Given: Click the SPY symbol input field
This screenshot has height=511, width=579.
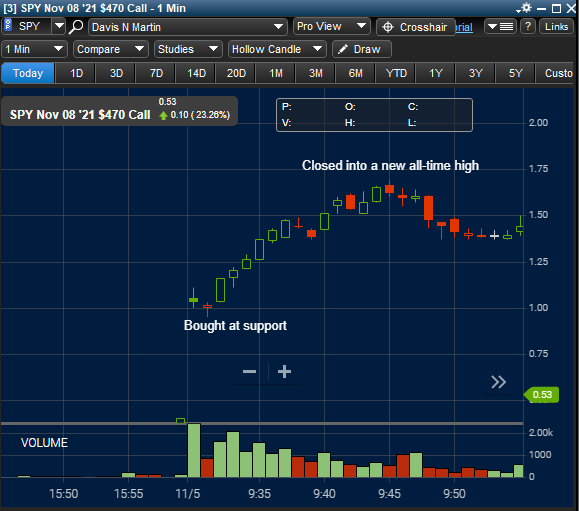Looking at the screenshot, I should click(31, 26).
